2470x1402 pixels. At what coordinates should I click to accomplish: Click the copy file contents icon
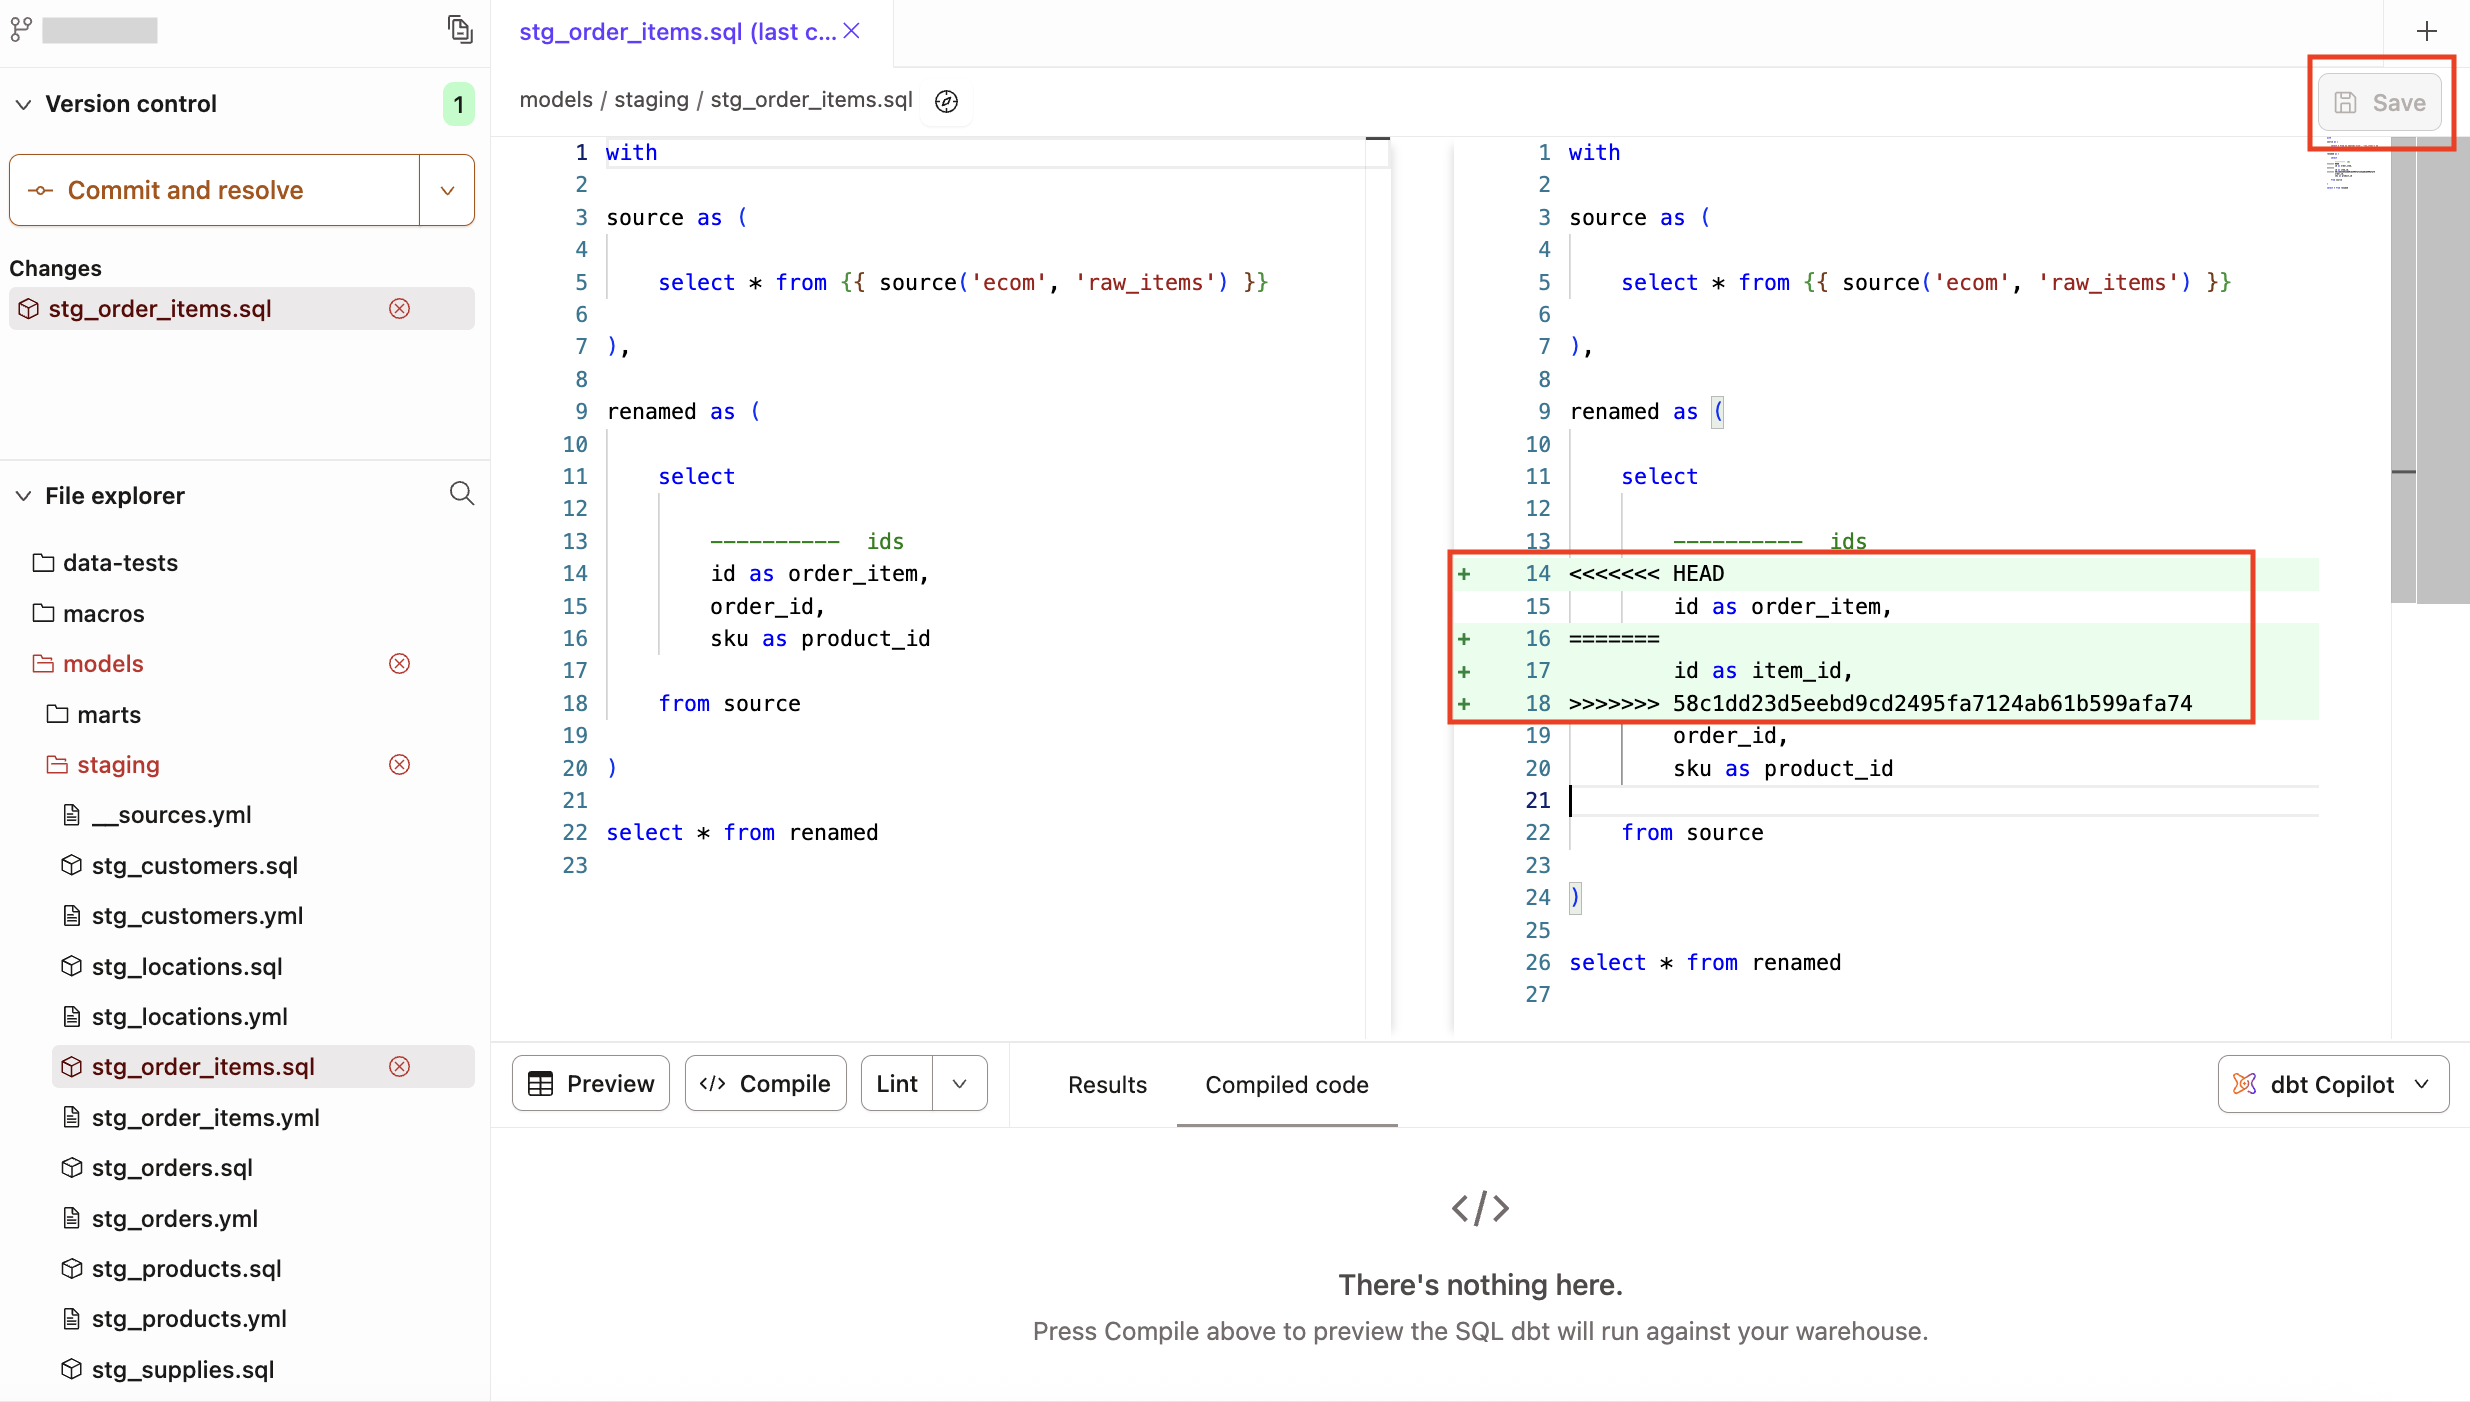pyautogui.click(x=459, y=29)
